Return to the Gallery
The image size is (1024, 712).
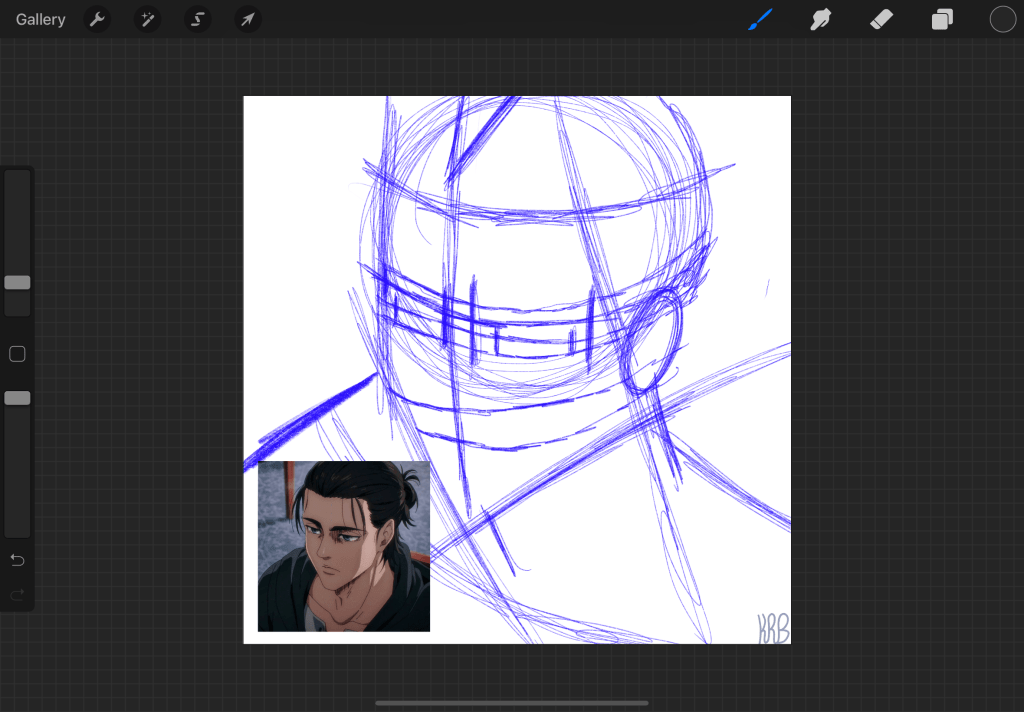(40, 19)
